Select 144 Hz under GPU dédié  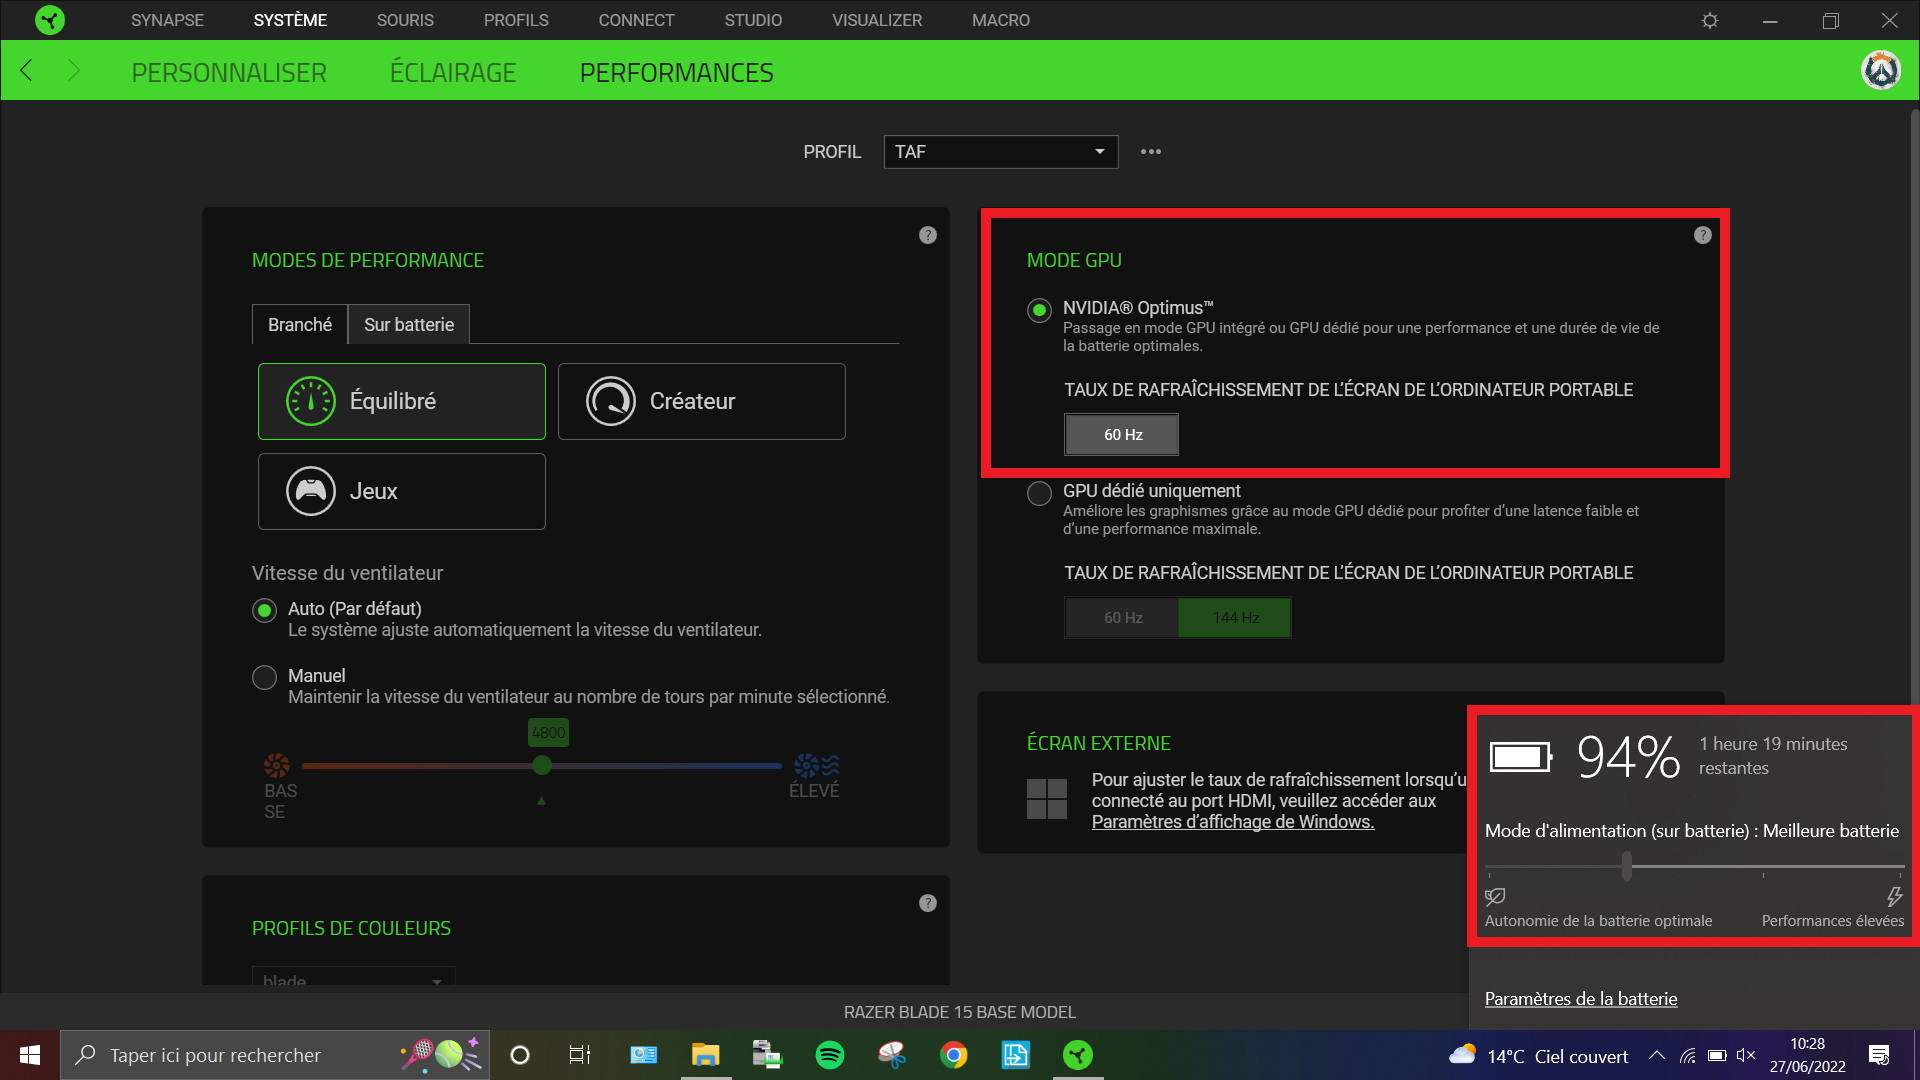pos(1236,618)
